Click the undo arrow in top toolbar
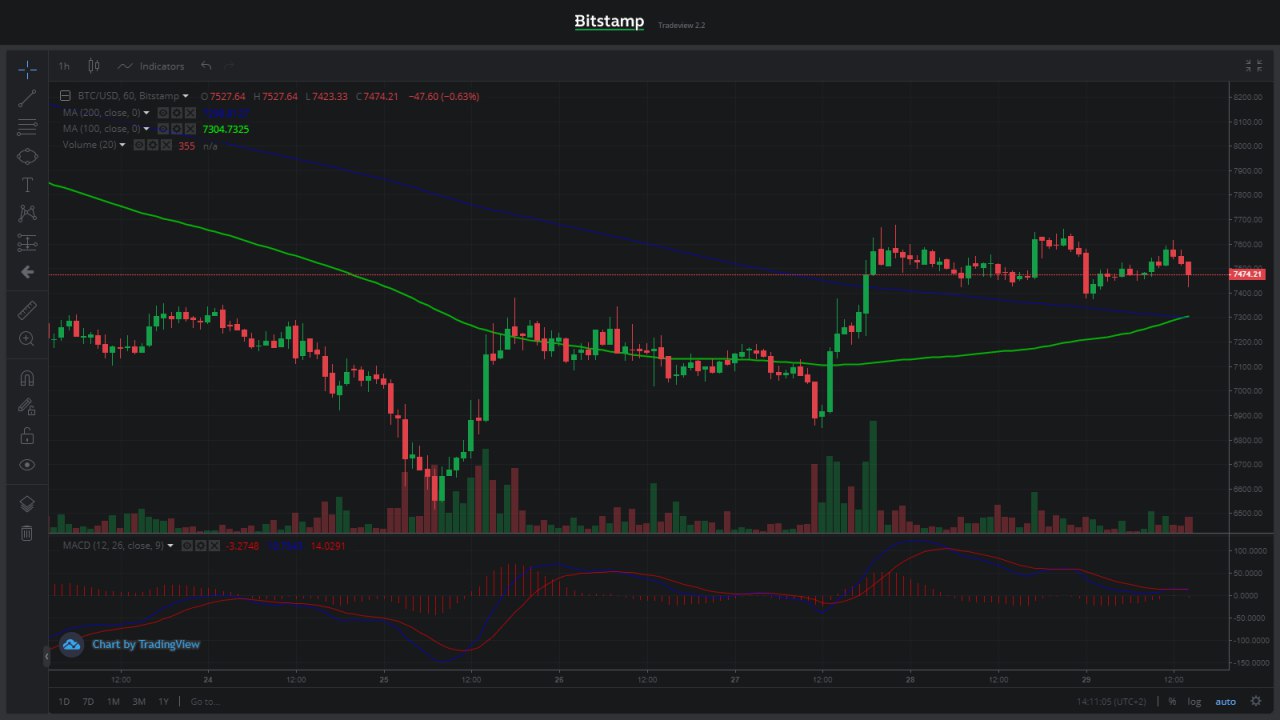This screenshot has width=1280, height=720. pos(206,66)
